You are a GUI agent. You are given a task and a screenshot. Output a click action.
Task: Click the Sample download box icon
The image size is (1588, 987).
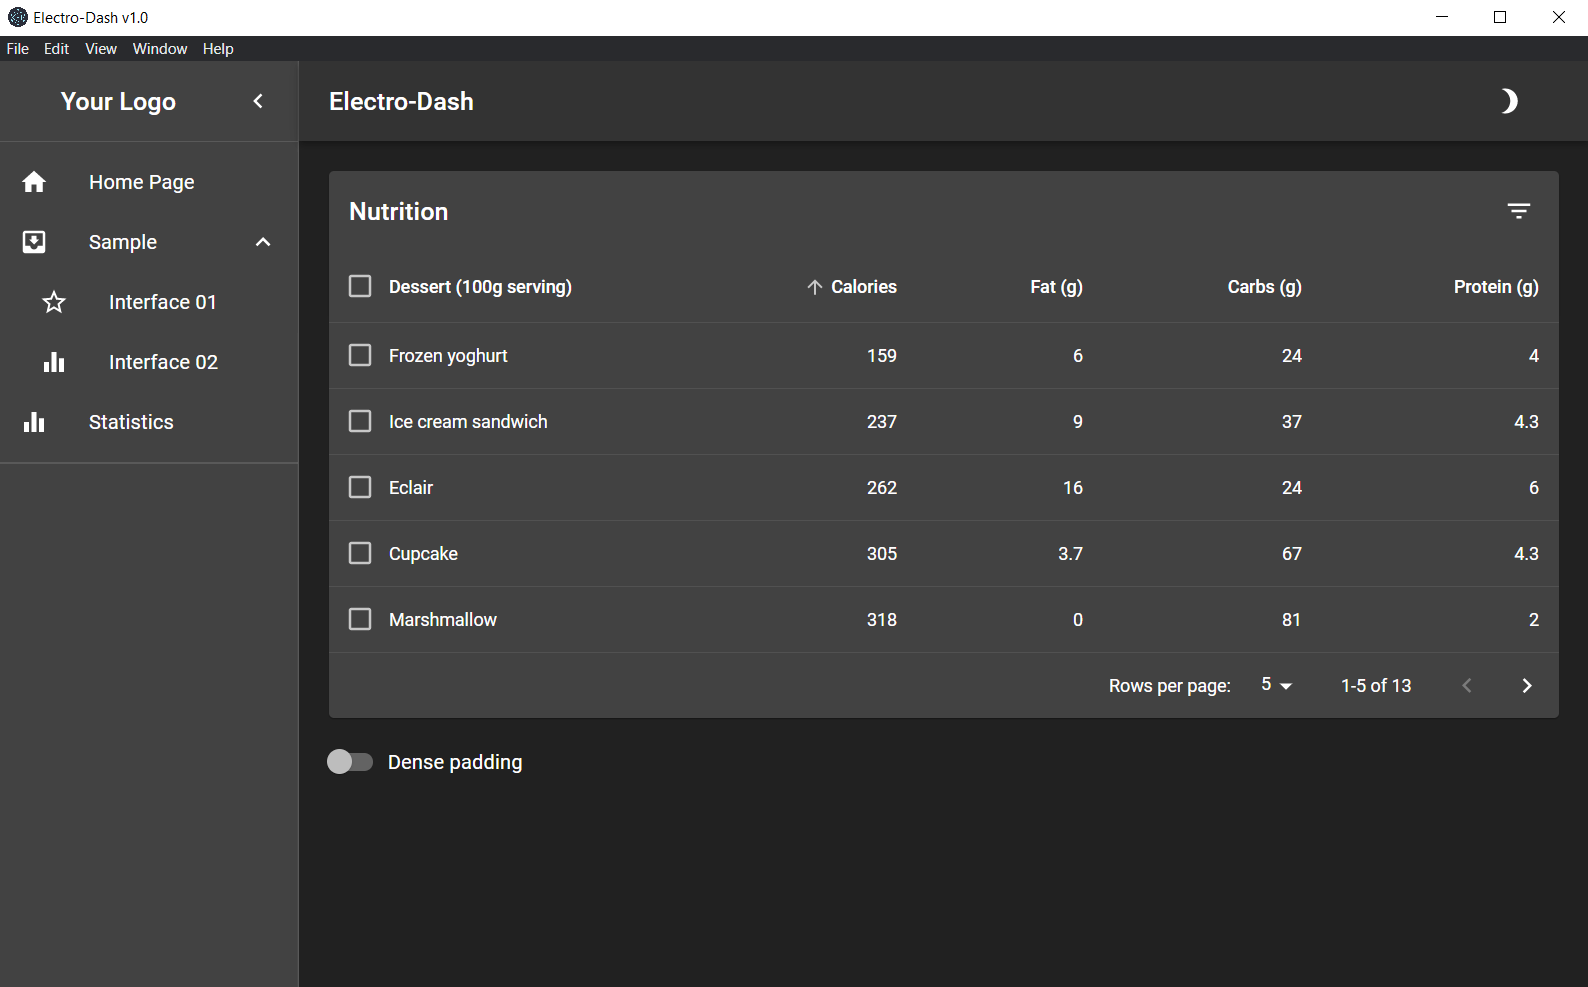(x=34, y=242)
